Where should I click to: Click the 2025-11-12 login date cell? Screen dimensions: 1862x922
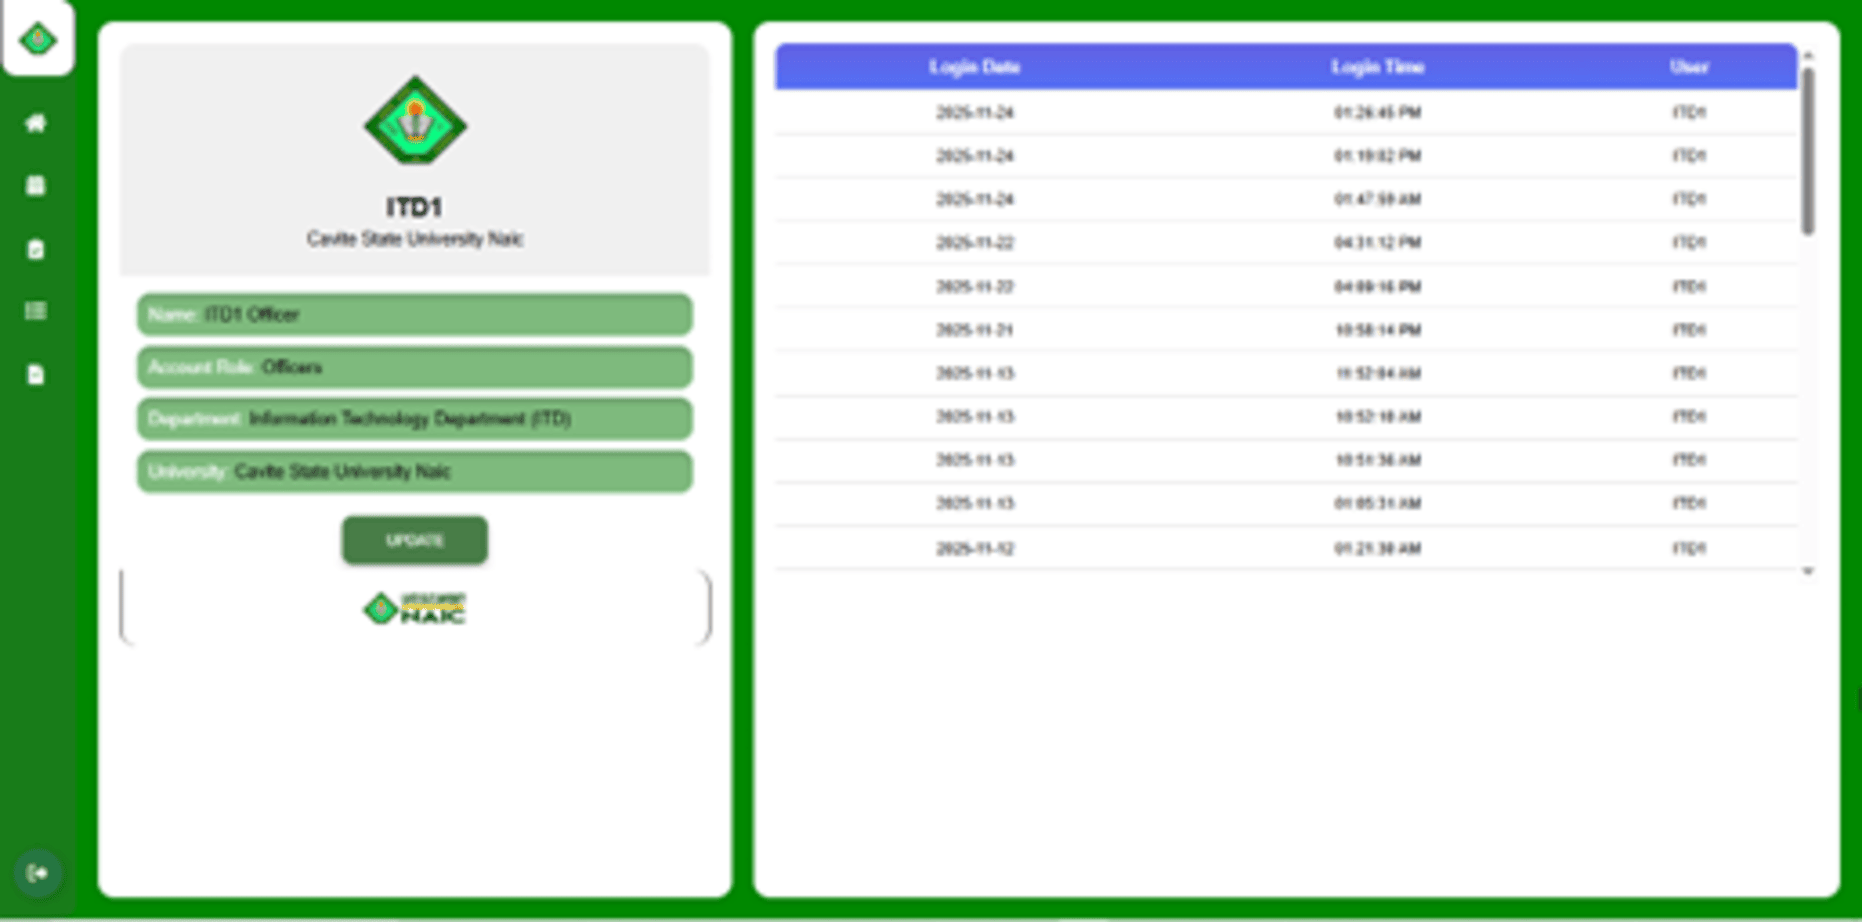(975, 548)
